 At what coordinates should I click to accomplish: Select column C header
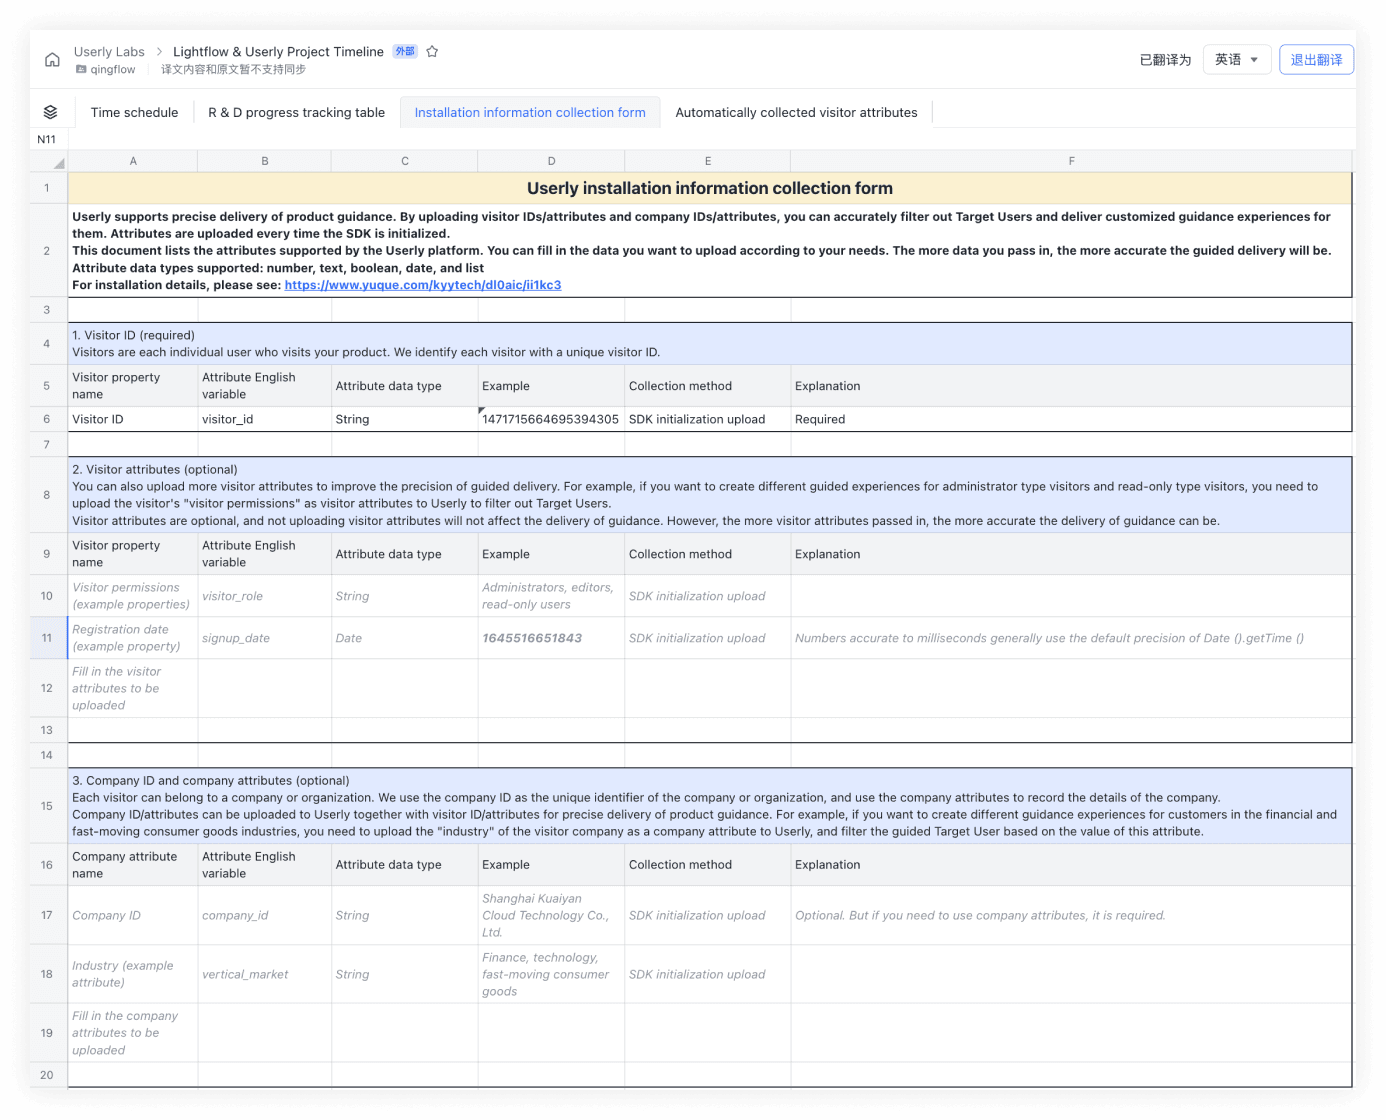pos(405,161)
